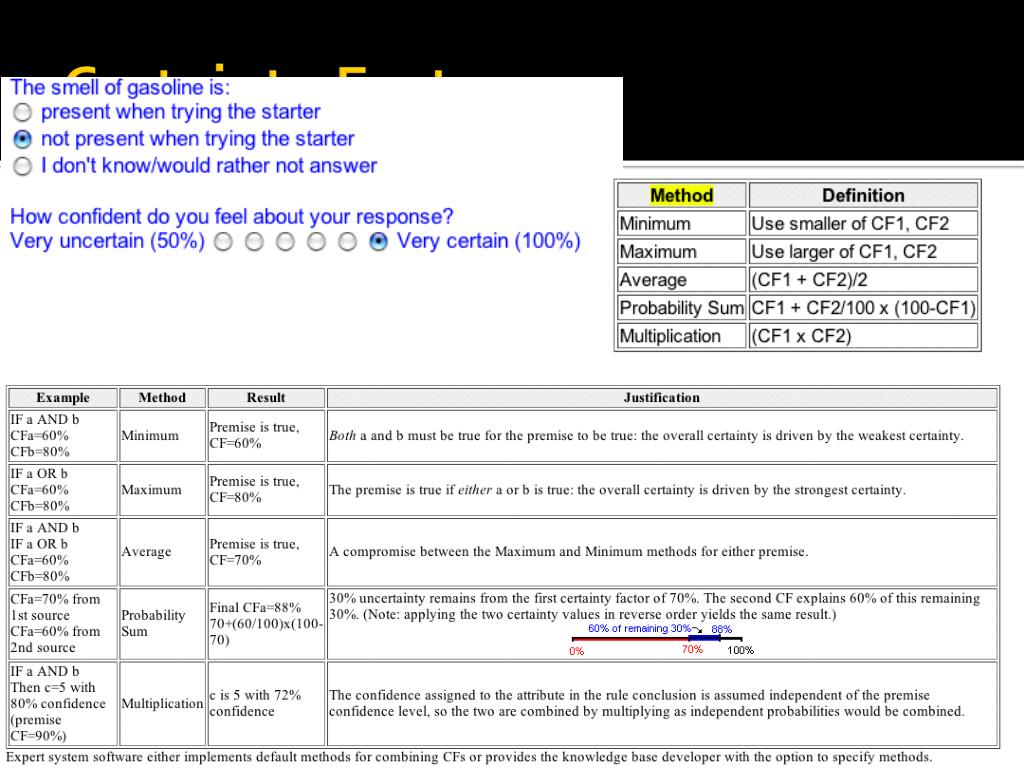
Task: Click the 'IF a OR b CFa=60% CFb=80%' example cell
Action: click(63, 490)
